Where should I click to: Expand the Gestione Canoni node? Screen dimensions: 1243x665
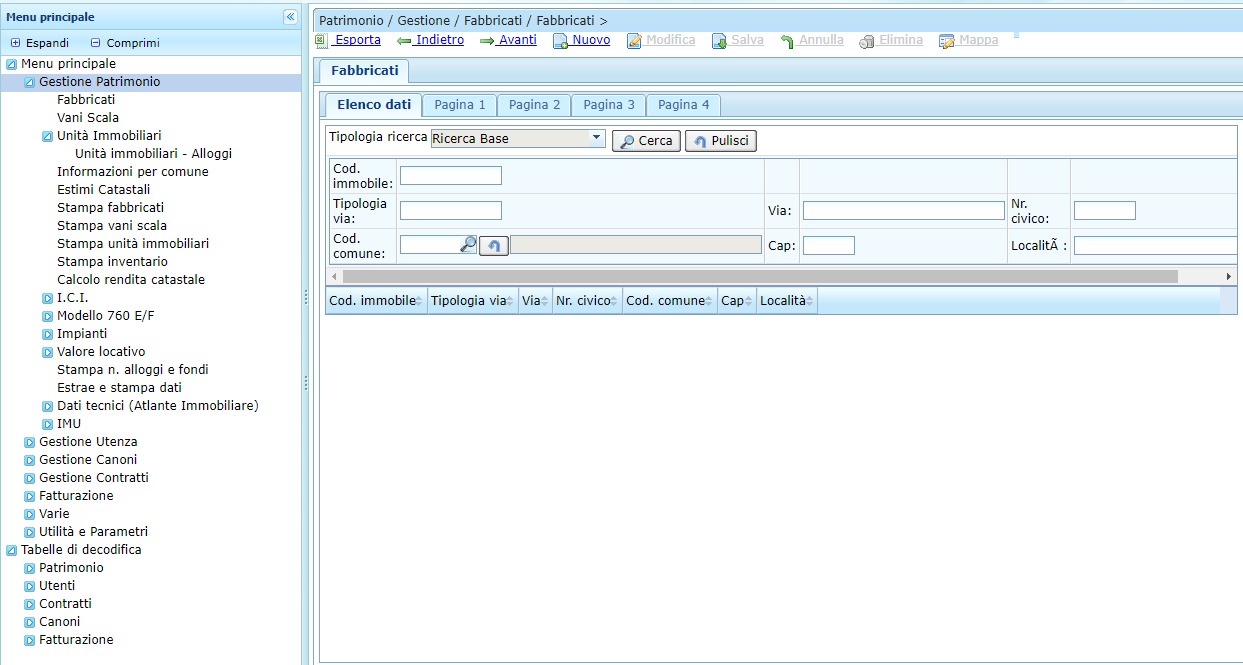click(29, 460)
